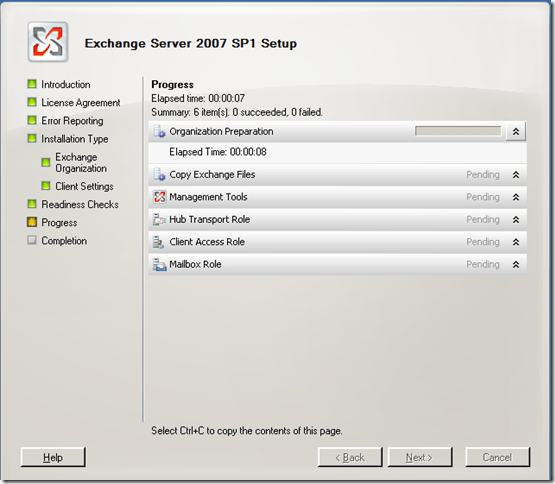Image resolution: width=555 pixels, height=484 pixels.
Task: Select the Introduction step
Action: point(66,85)
